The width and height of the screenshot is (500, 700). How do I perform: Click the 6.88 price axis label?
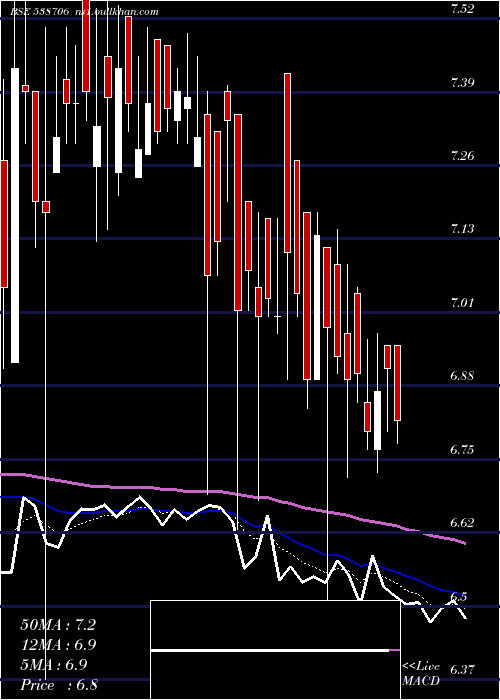click(x=462, y=376)
